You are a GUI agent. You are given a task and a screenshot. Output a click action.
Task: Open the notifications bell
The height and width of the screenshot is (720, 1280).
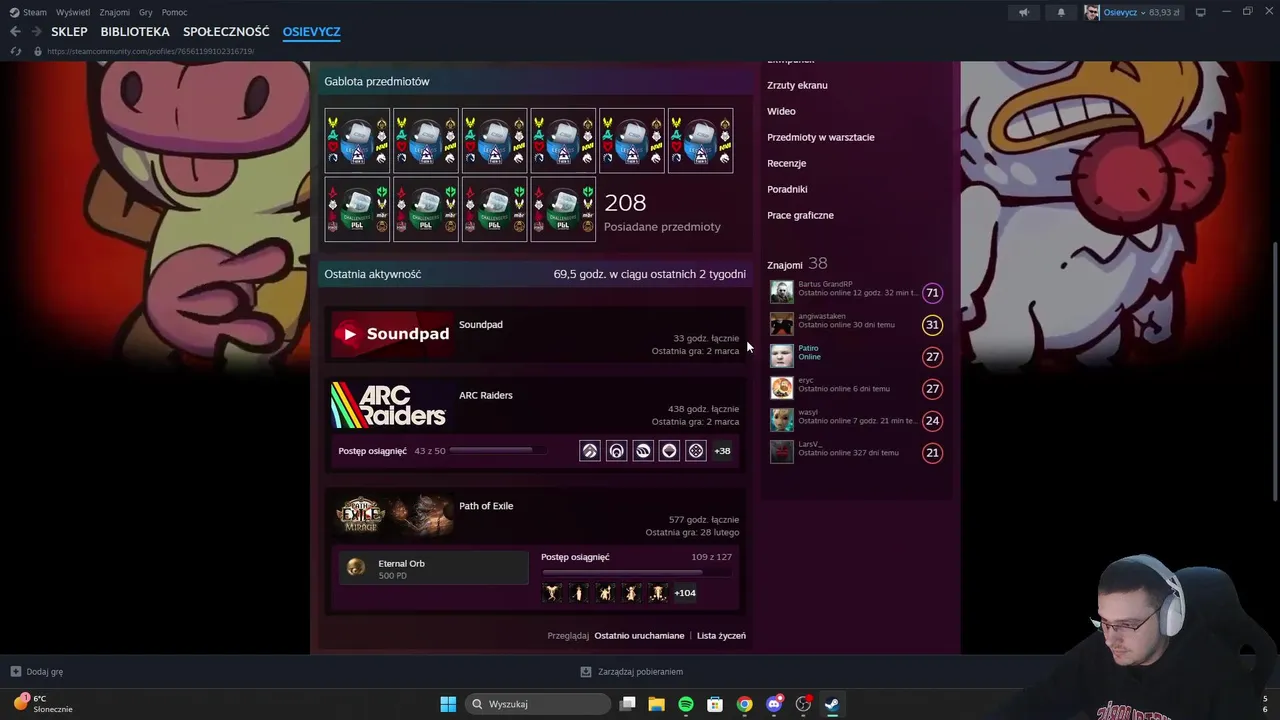click(1061, 12)
